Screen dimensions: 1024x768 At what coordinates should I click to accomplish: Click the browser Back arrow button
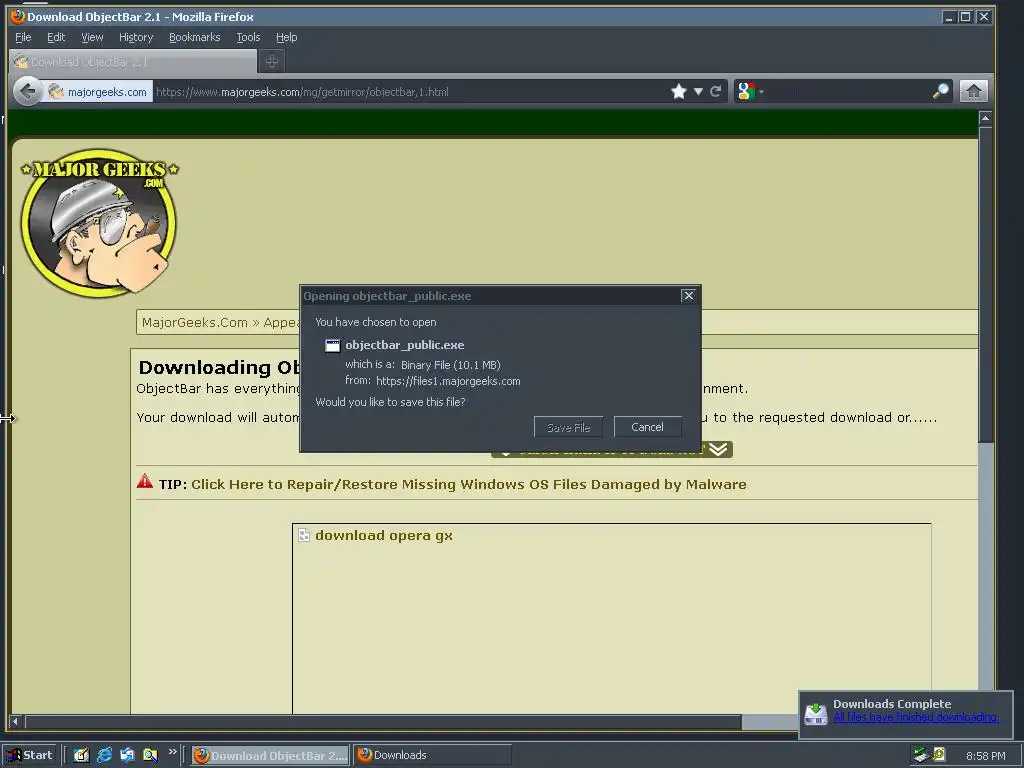(27, 91)
